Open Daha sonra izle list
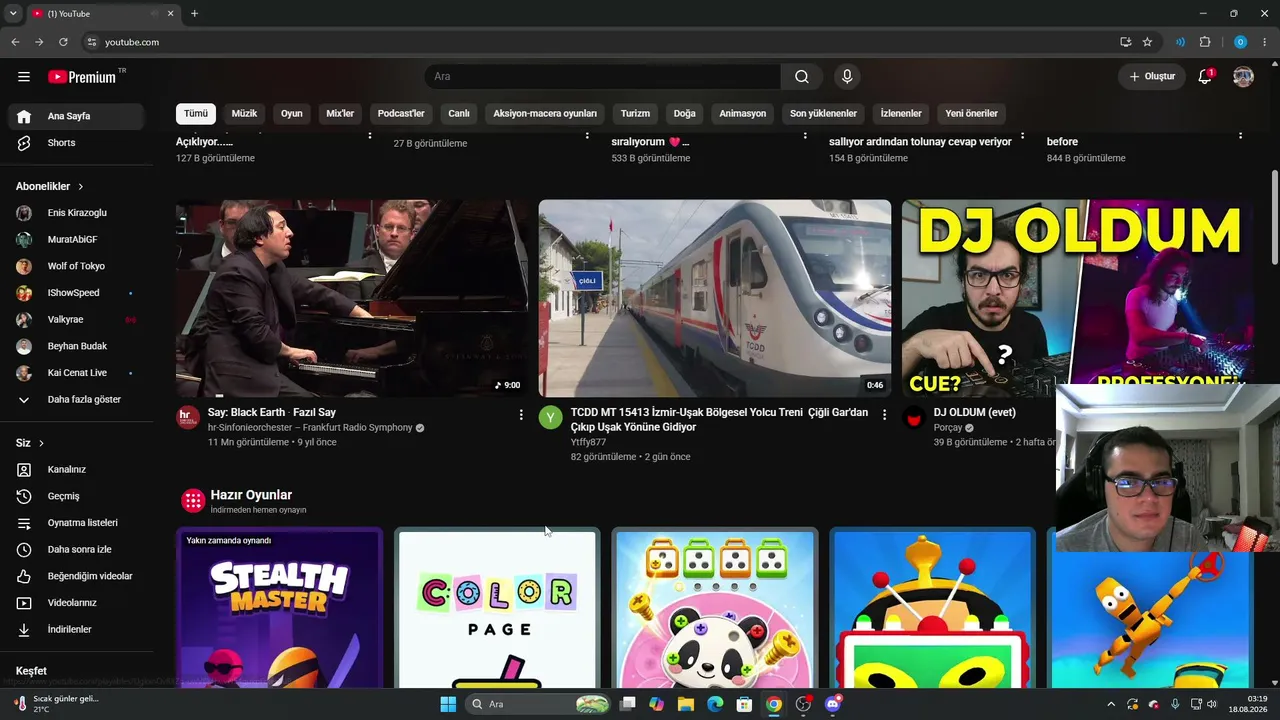 (x=76, y=550)
